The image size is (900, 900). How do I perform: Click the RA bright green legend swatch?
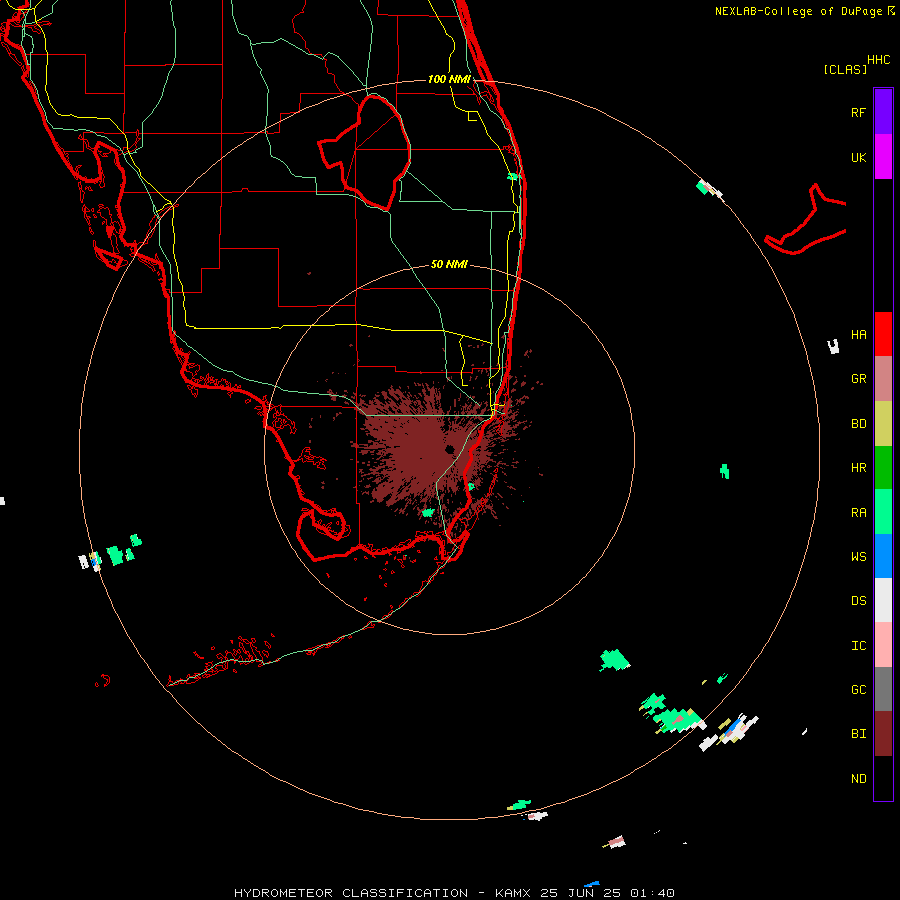pyautogui.click(x=883, y=512)
